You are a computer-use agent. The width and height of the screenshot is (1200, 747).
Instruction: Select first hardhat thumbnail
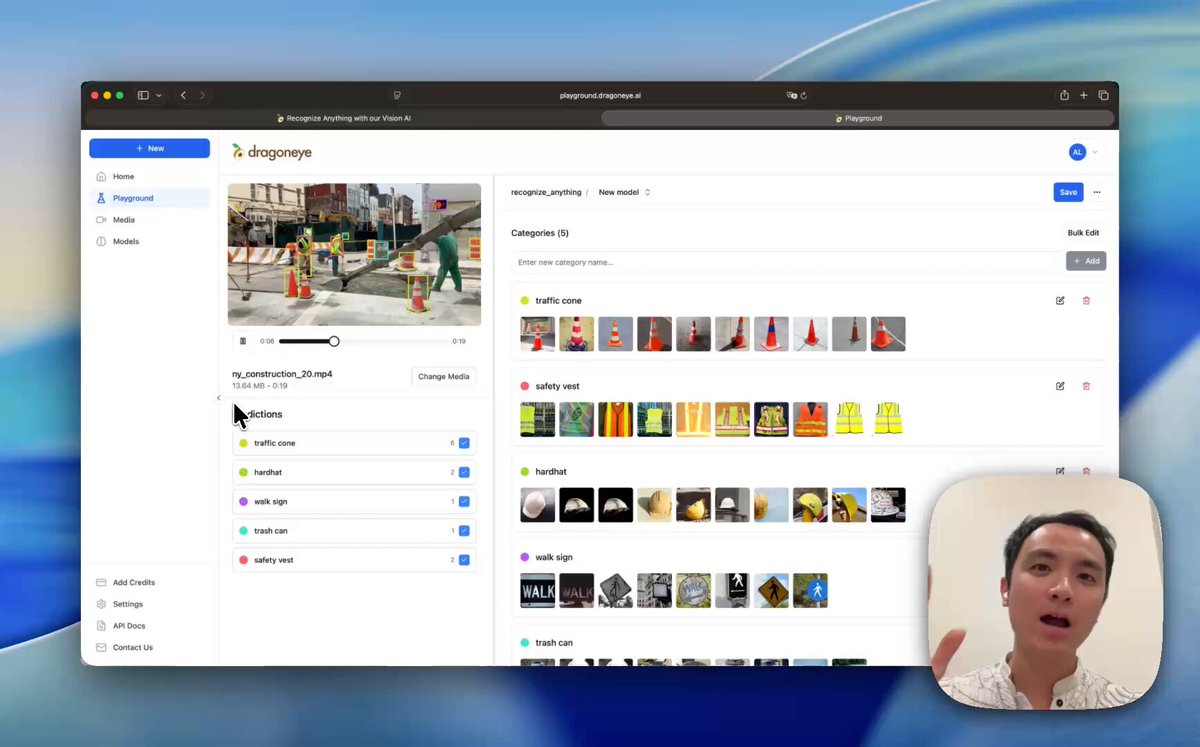(538, 505)
